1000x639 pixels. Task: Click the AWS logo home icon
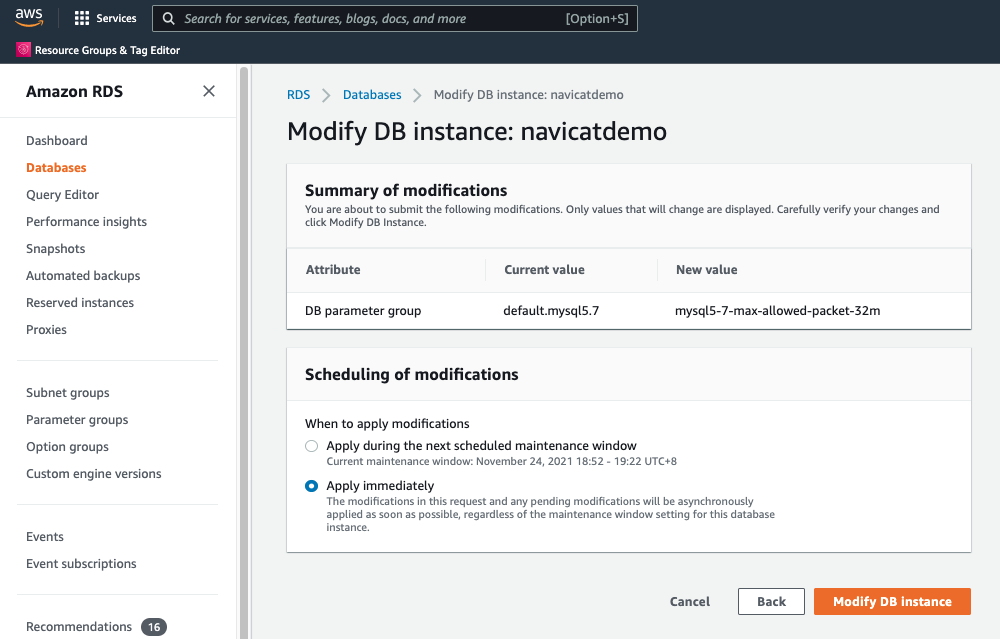pyautogui.click(x=29, y=18)
